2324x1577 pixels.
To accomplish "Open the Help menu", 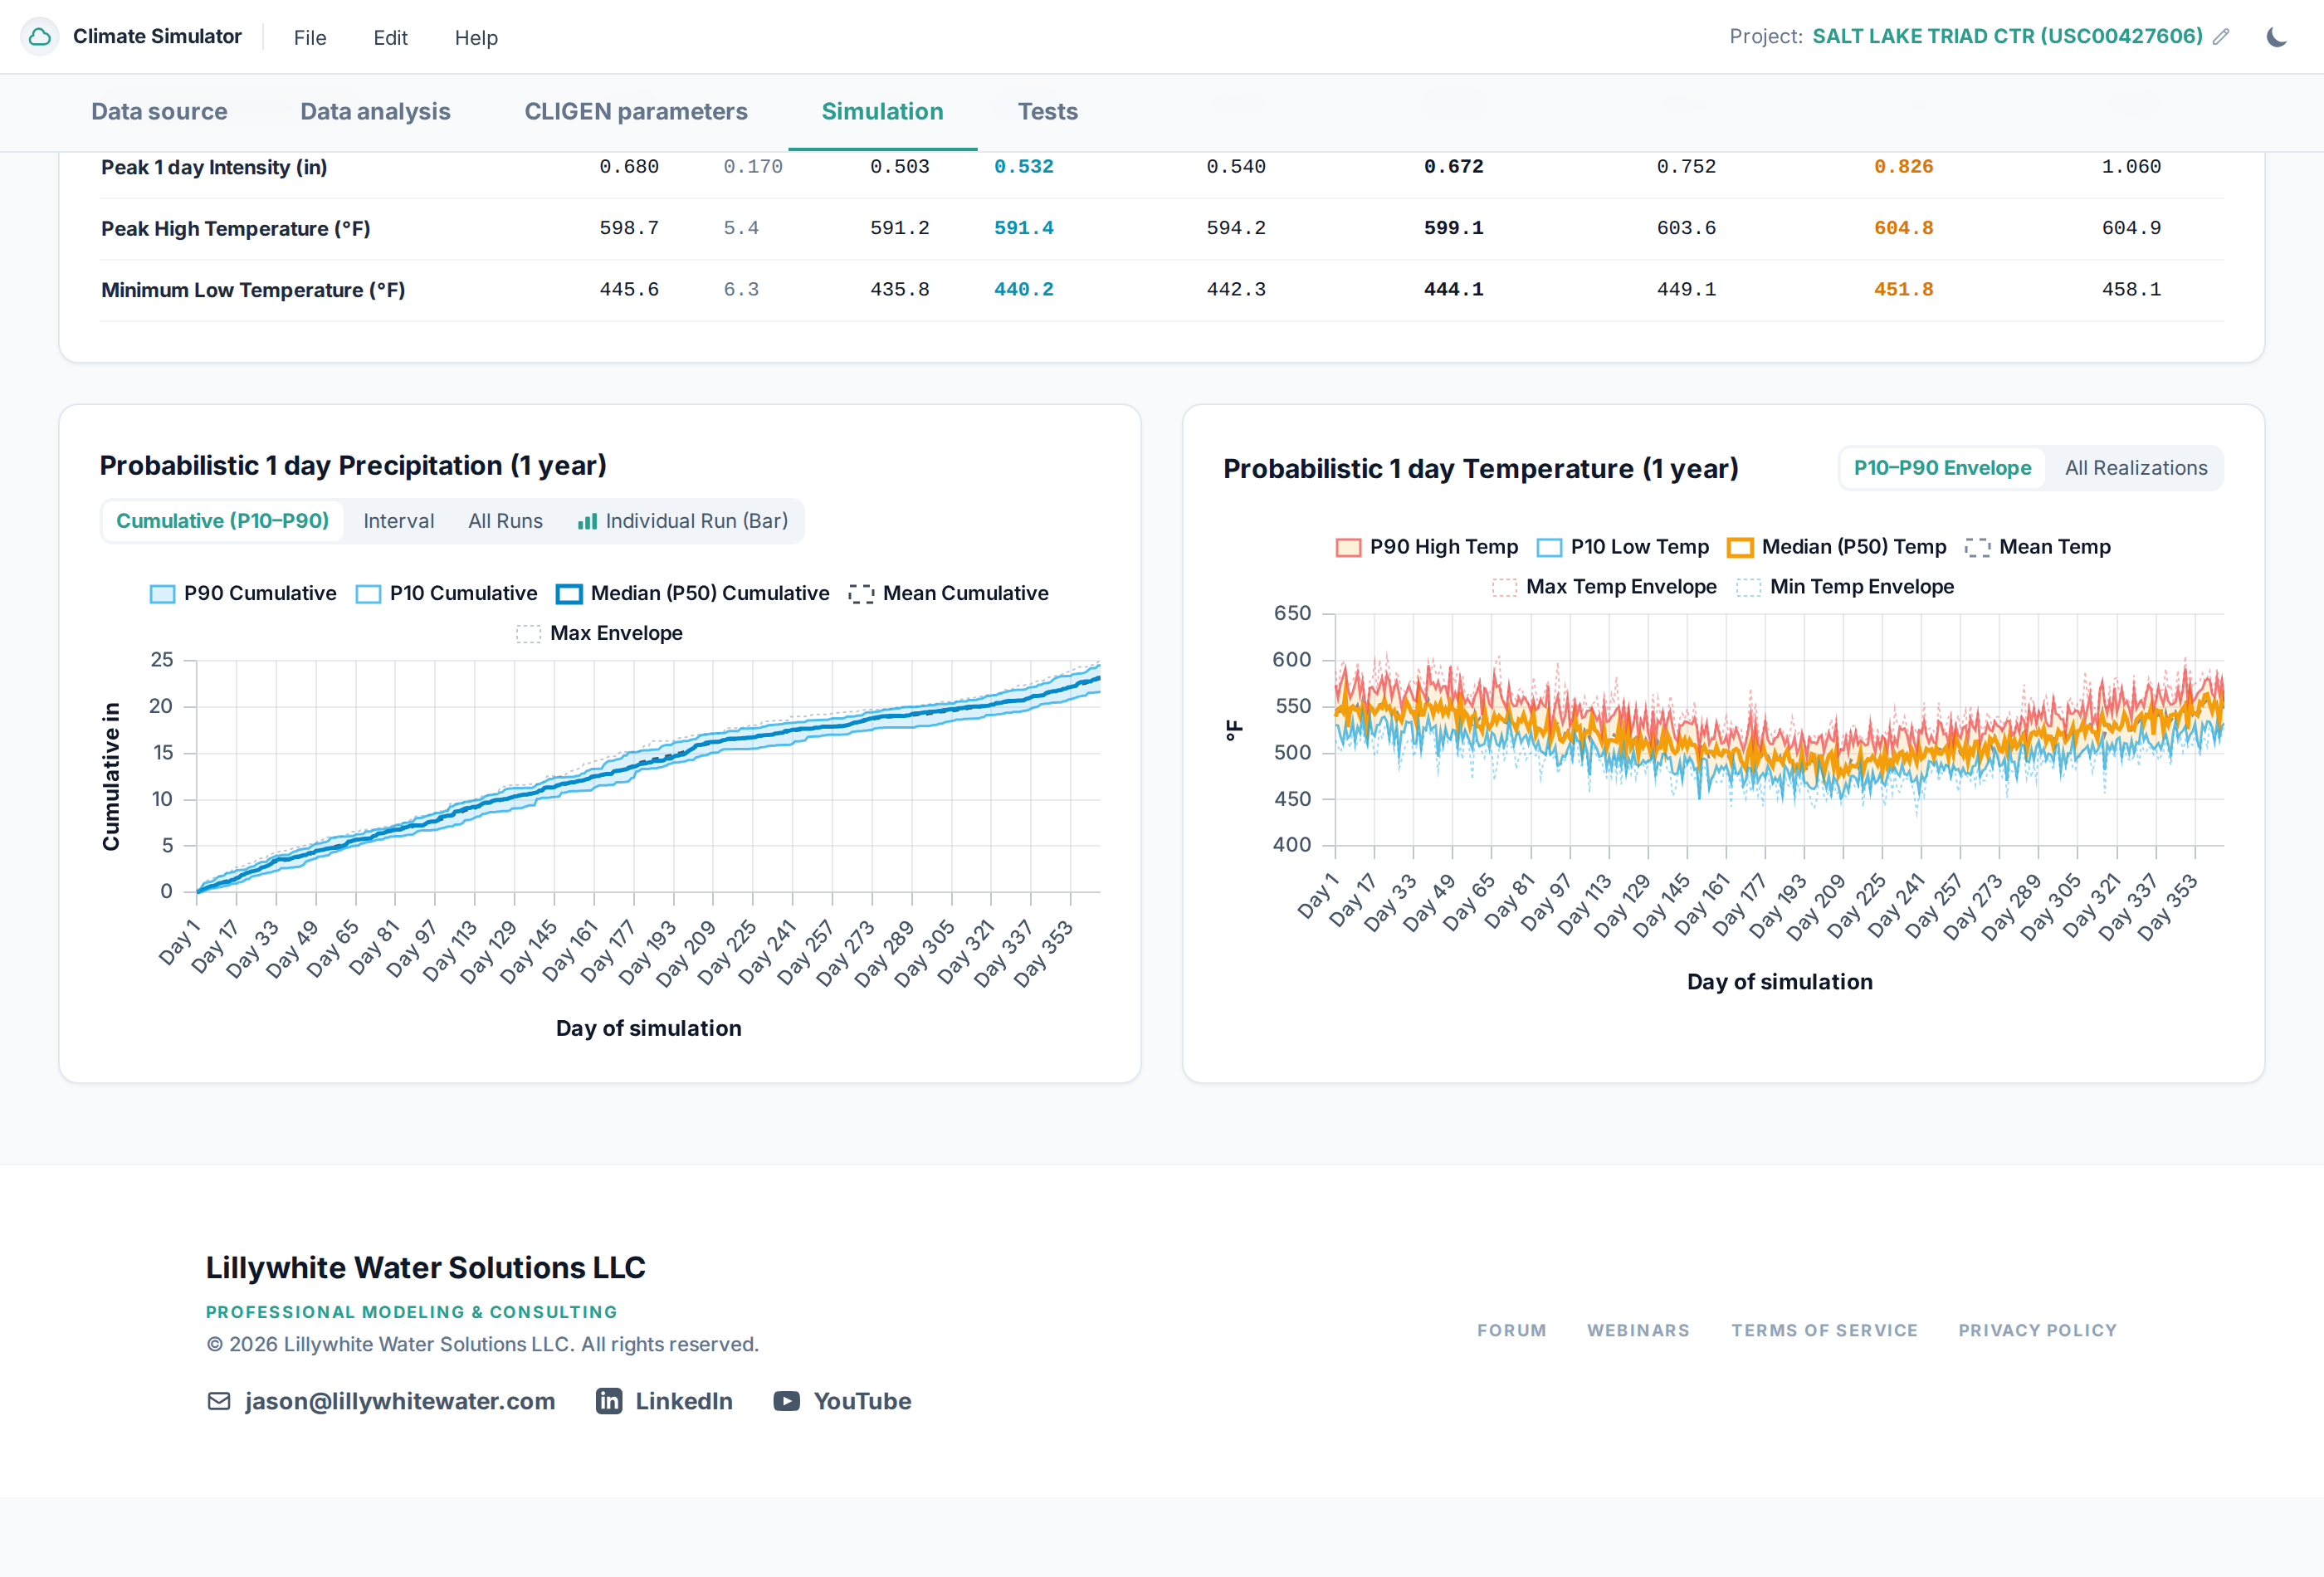I will [x=476, y=37].
